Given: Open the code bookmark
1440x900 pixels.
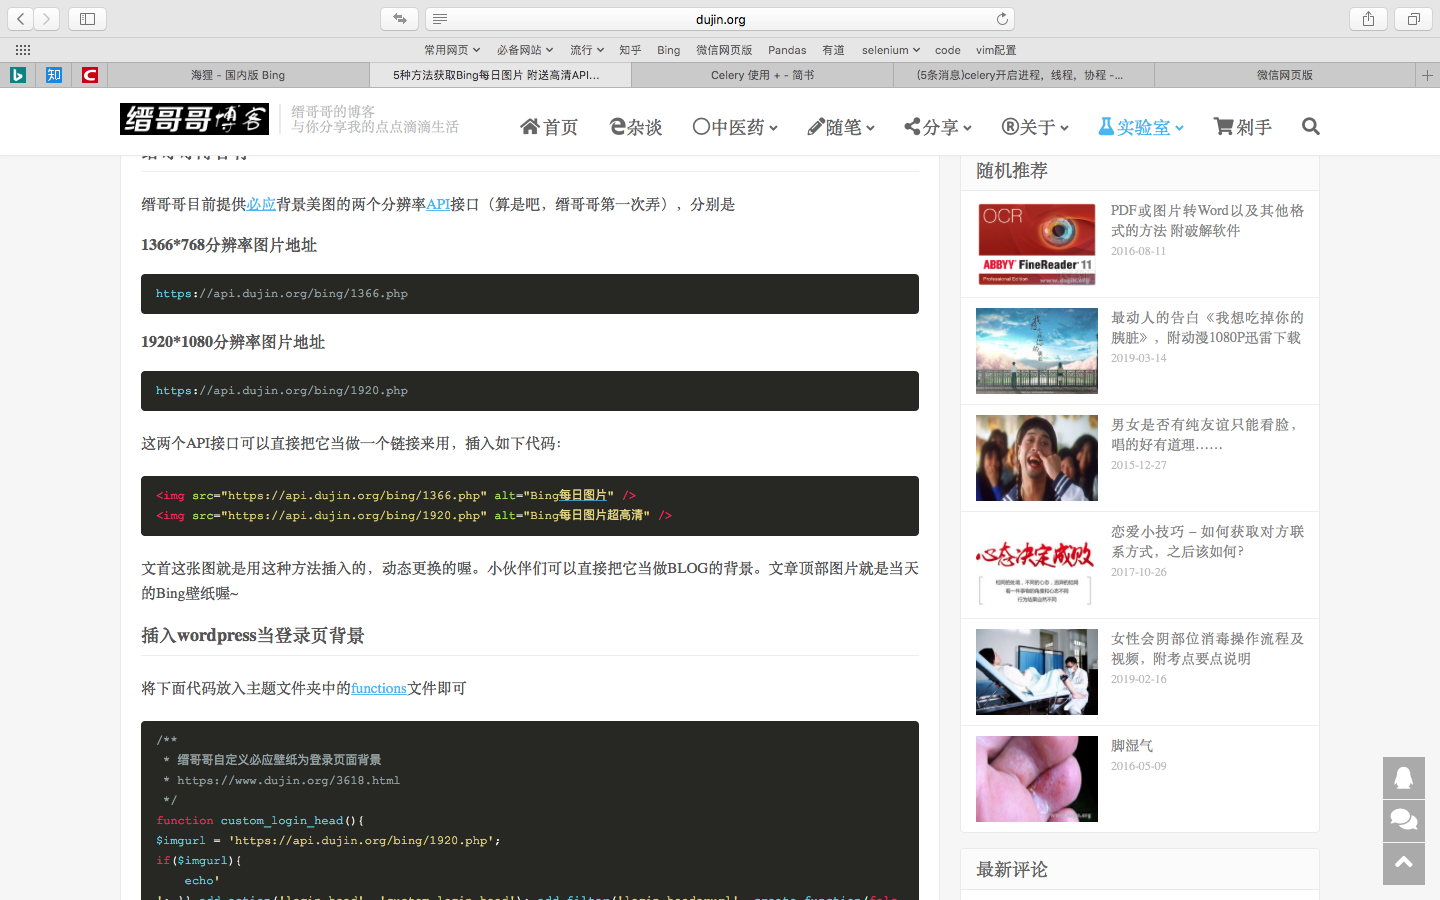Looking at the screenshot, I should (948, 50).
